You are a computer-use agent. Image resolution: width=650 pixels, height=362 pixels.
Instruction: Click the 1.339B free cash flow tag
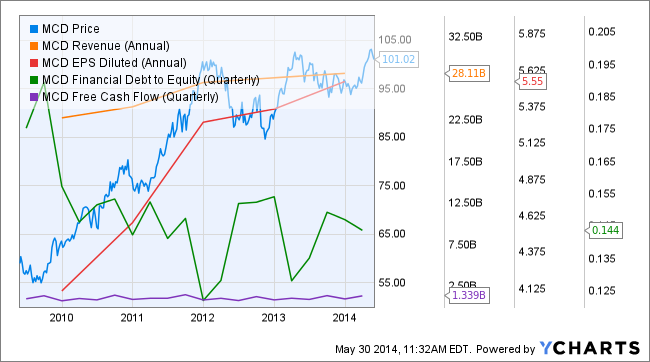pos(467,295)
